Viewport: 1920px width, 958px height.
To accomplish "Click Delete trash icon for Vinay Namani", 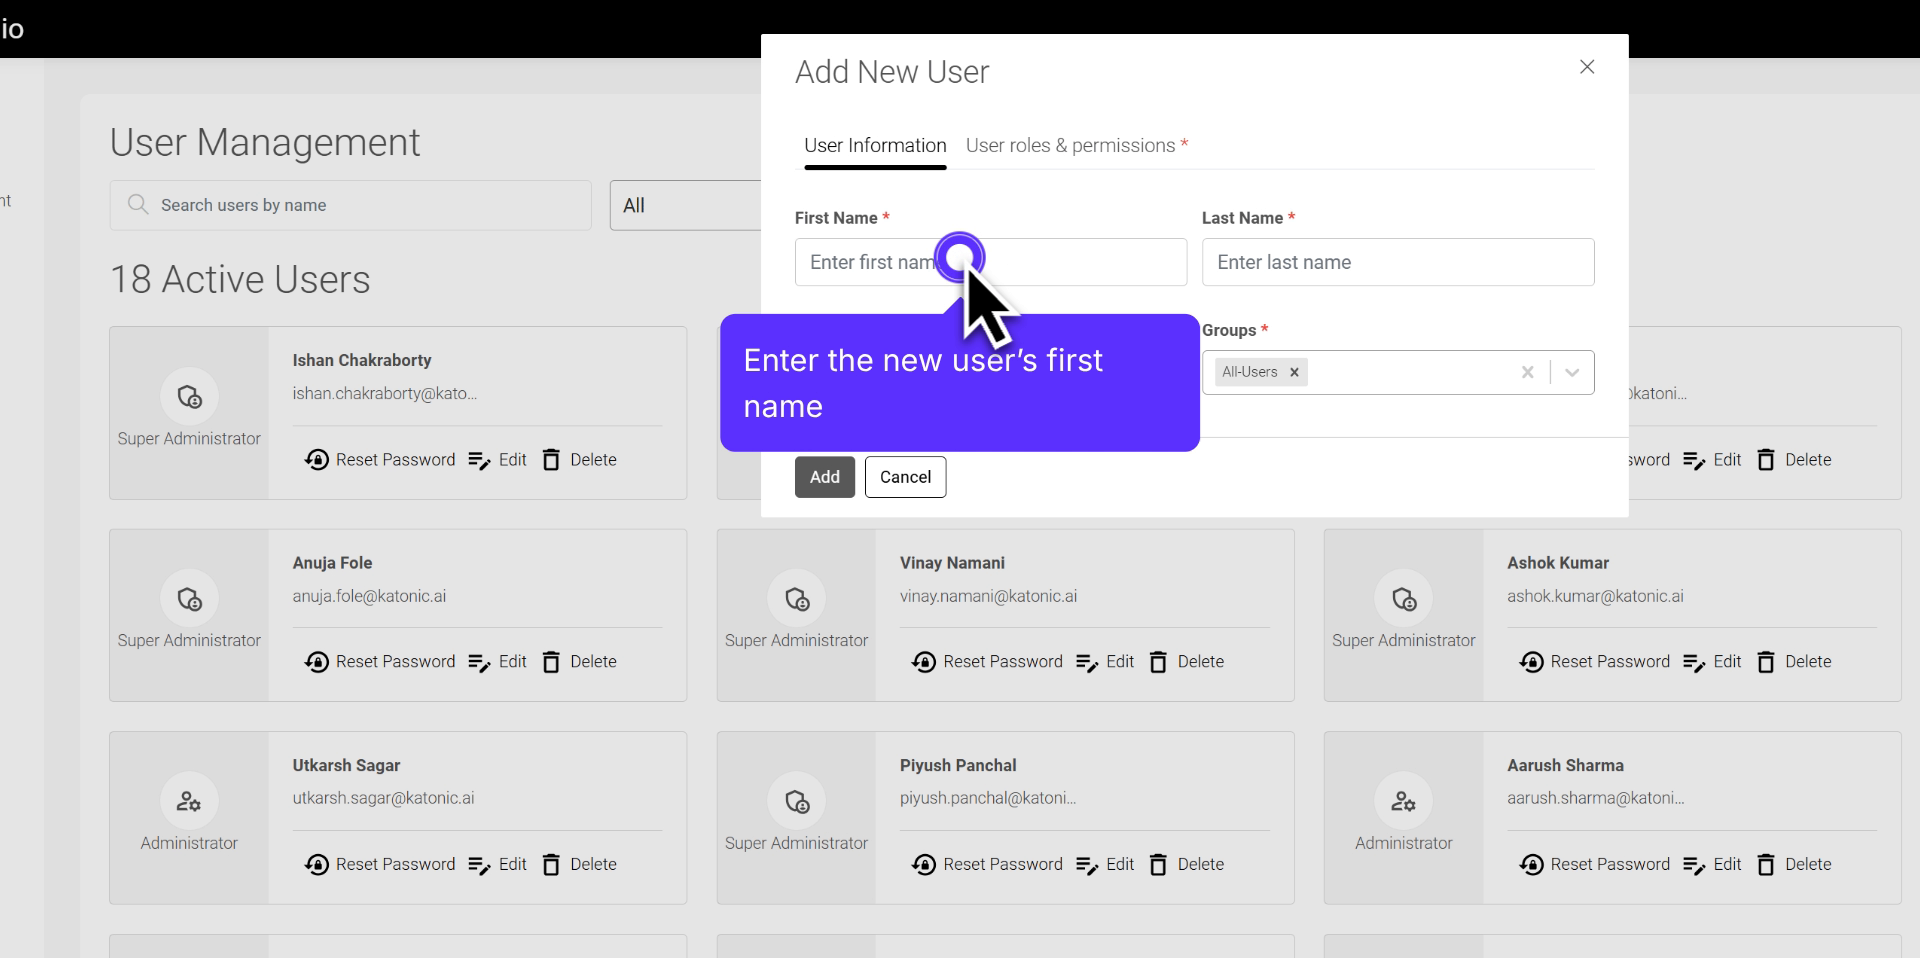I will (1158, 662).
